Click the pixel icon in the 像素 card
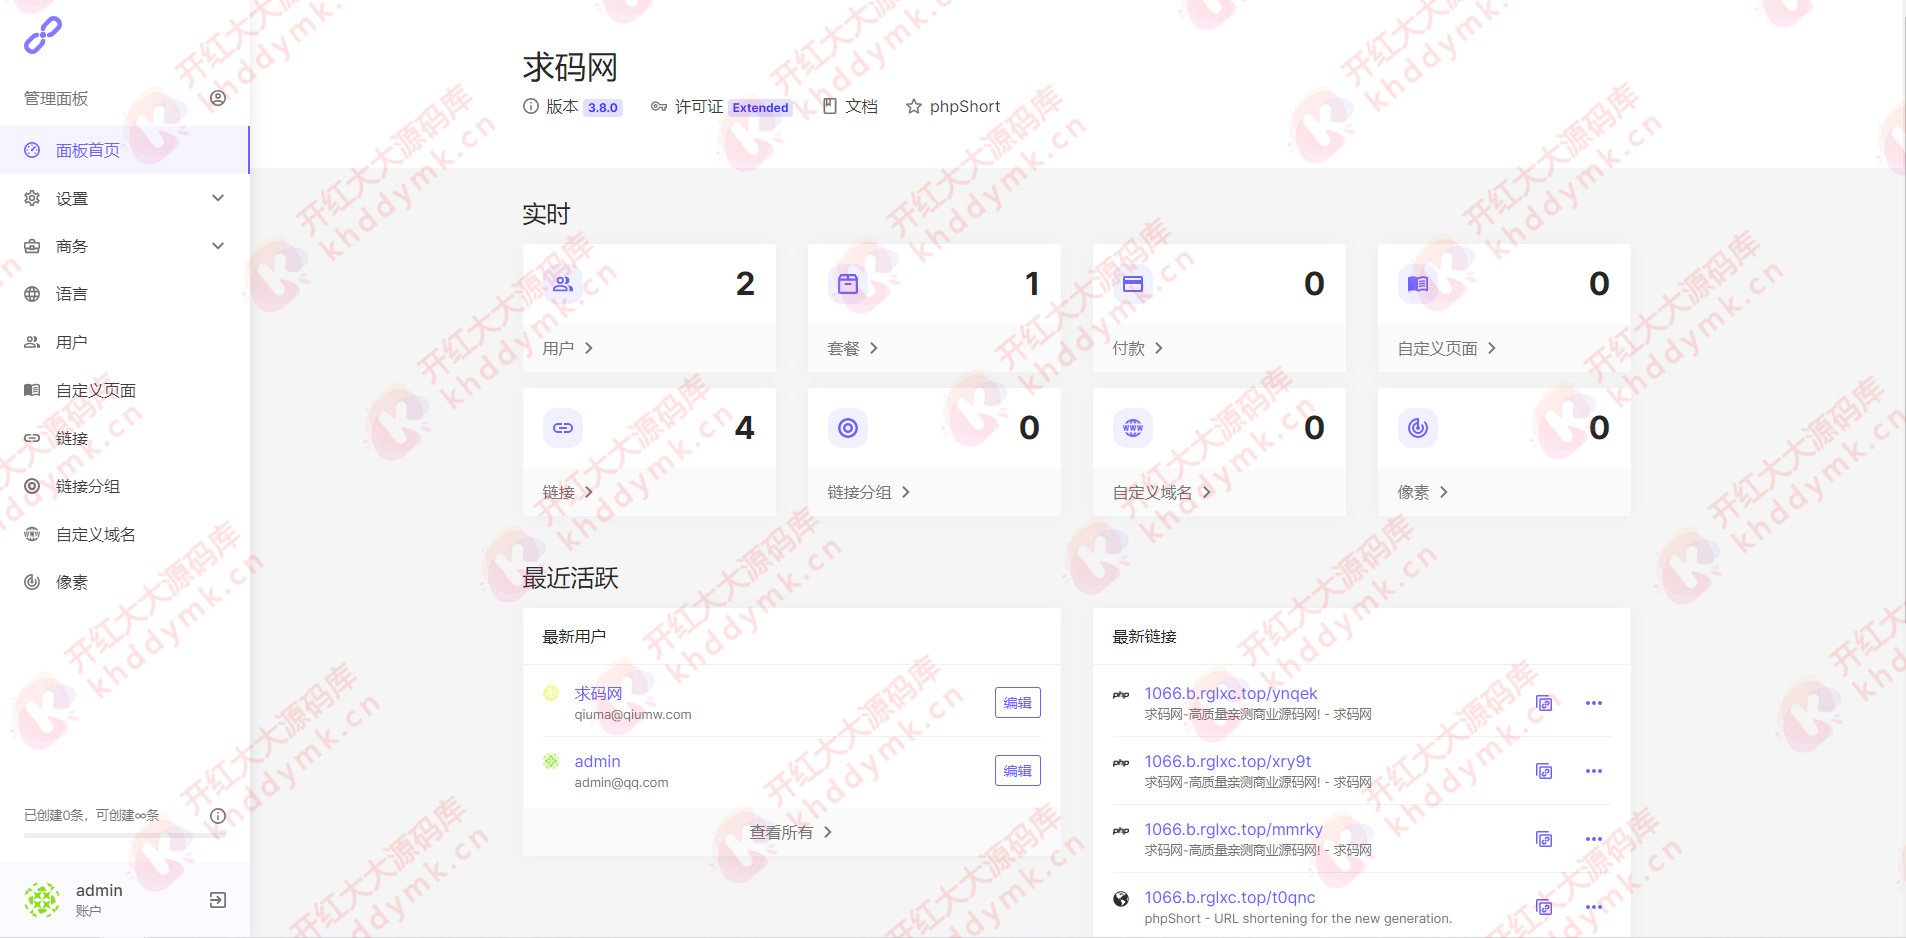 (1418, 428)
